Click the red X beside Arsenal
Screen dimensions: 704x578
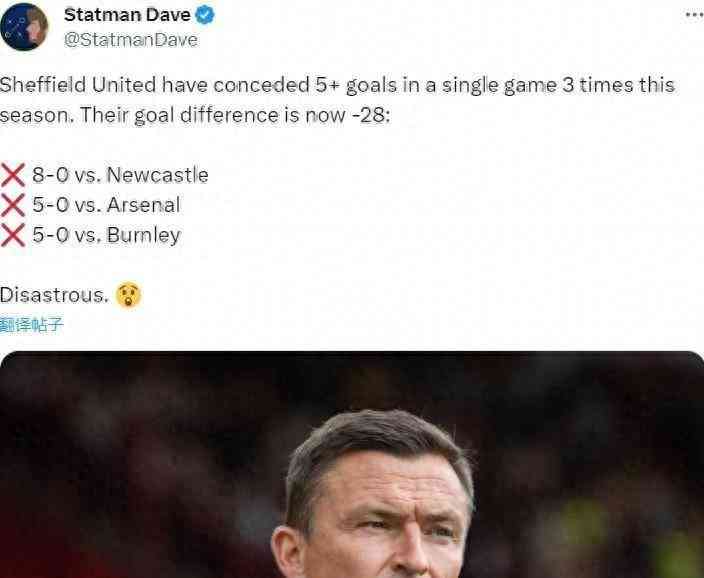(13, 205)
